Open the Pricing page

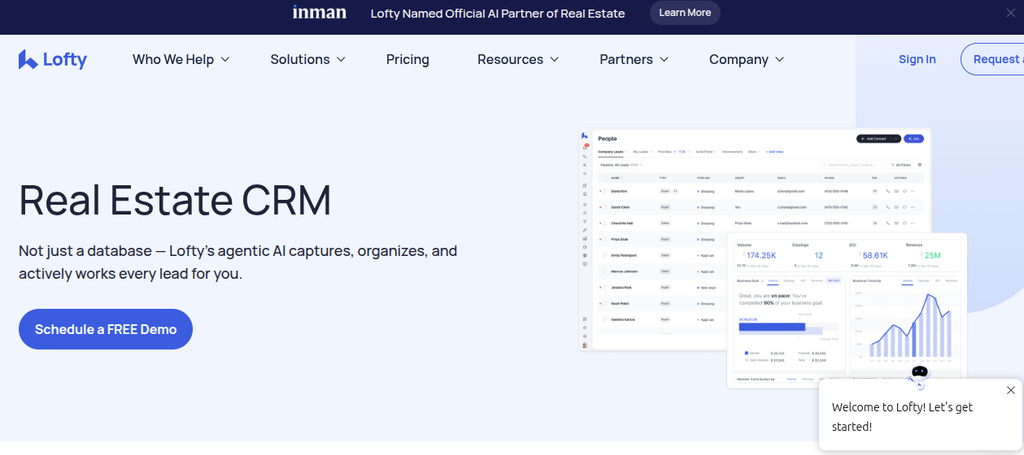tap(408, 59)
